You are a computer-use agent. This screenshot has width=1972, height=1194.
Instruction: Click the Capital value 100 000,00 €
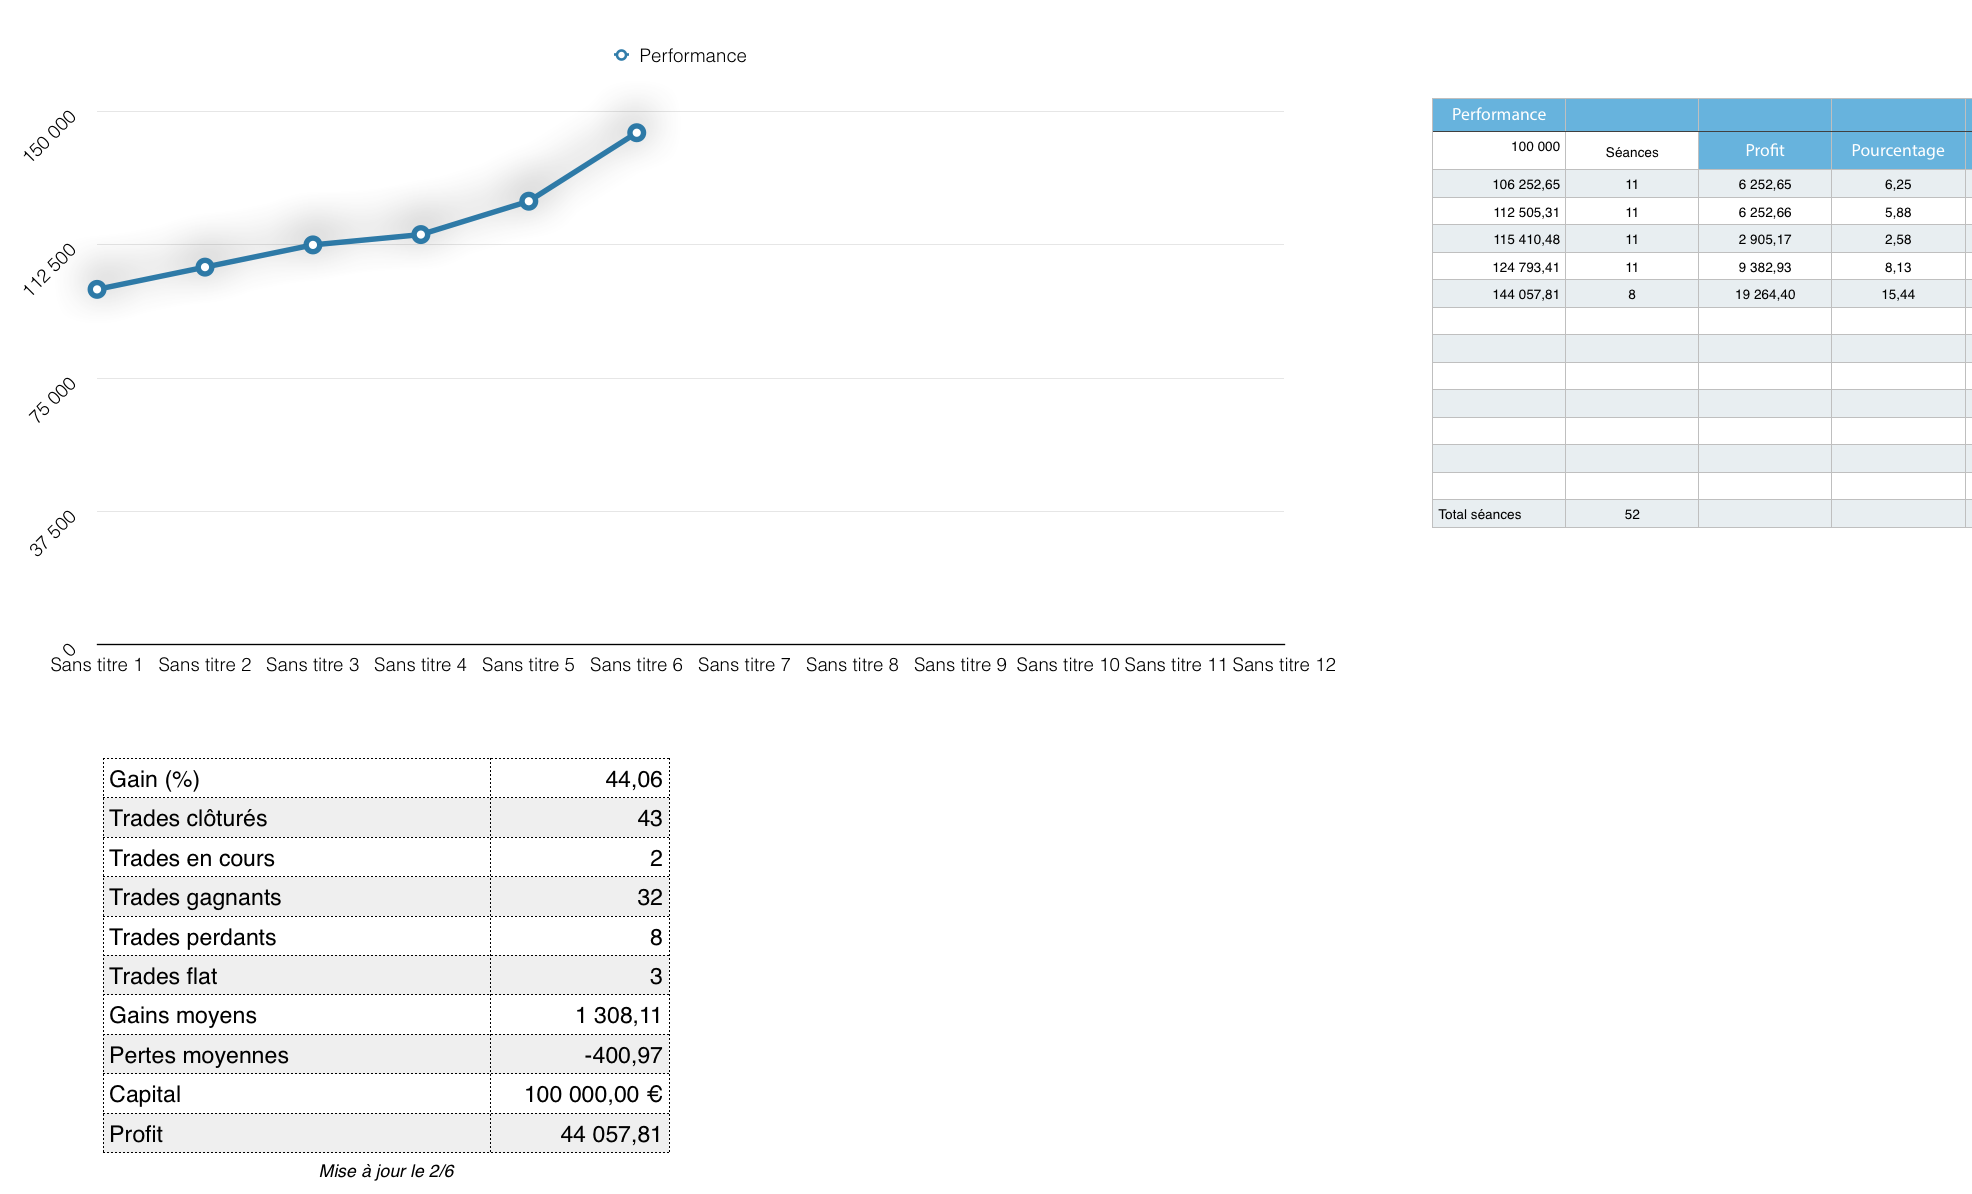[592, 1094]
